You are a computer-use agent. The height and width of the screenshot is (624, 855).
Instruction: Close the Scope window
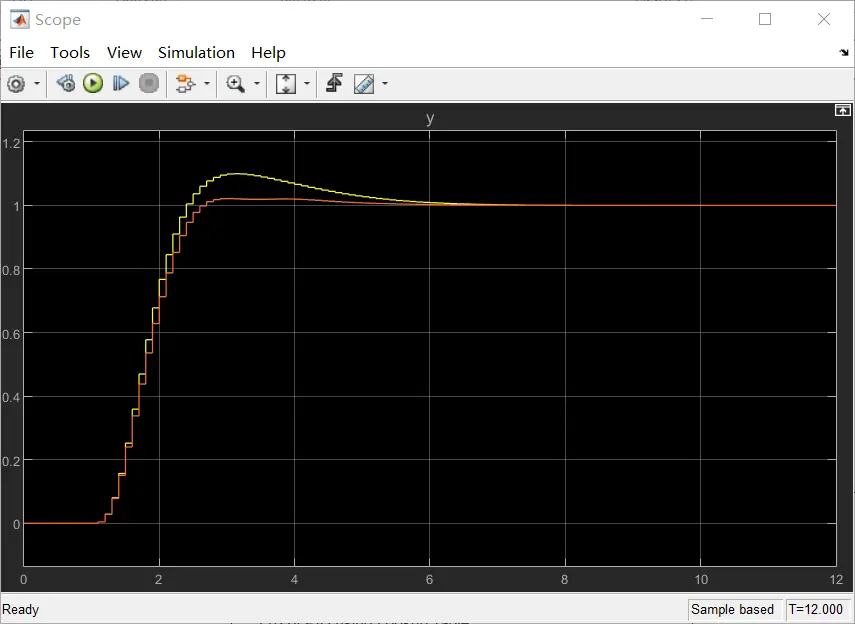coord(824,19)
